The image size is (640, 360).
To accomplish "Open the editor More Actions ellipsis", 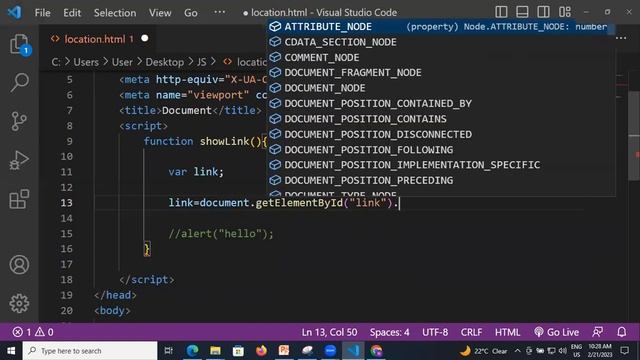I will [621, 38].
